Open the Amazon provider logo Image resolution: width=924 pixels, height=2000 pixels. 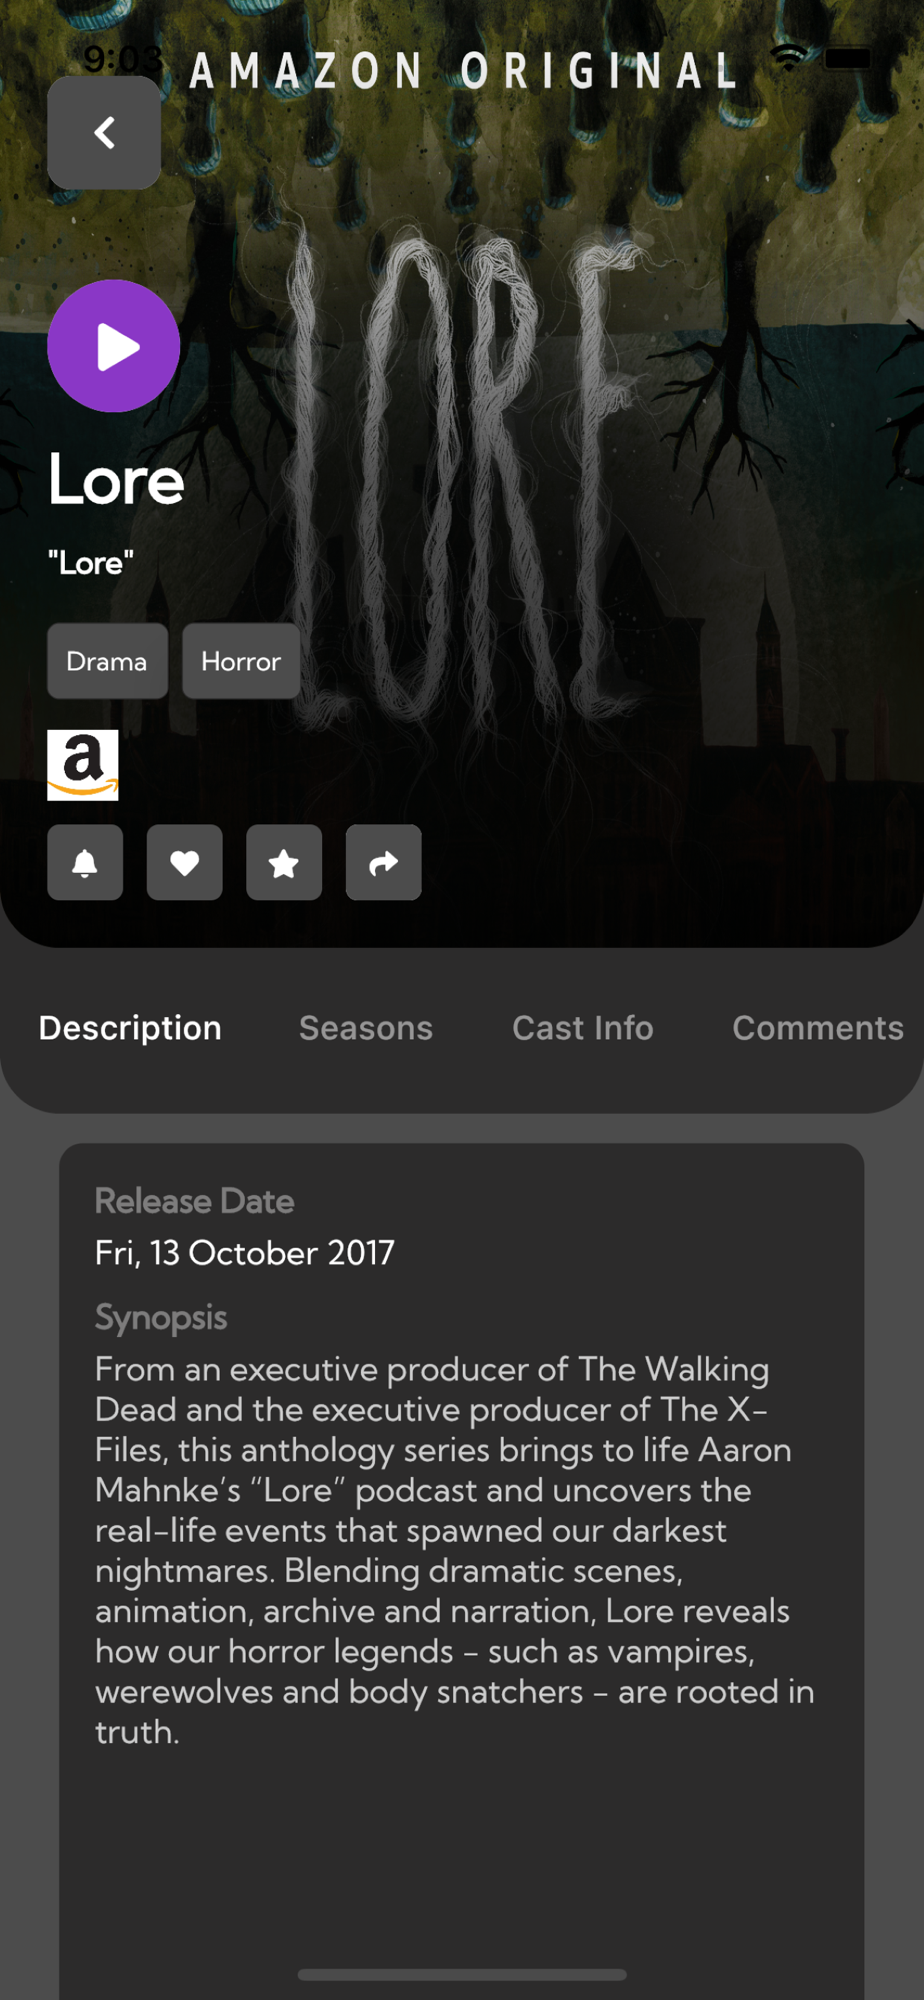pyautogui.click(x=83, y=765)
